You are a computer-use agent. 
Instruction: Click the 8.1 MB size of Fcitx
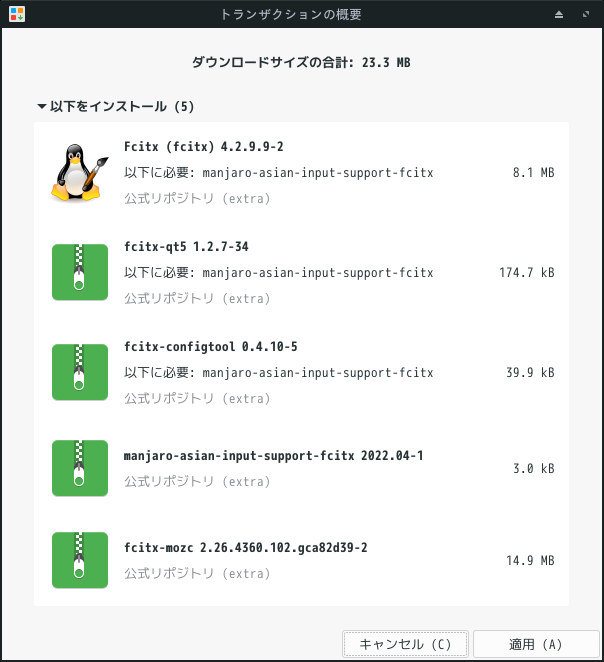tap(534, 173)
